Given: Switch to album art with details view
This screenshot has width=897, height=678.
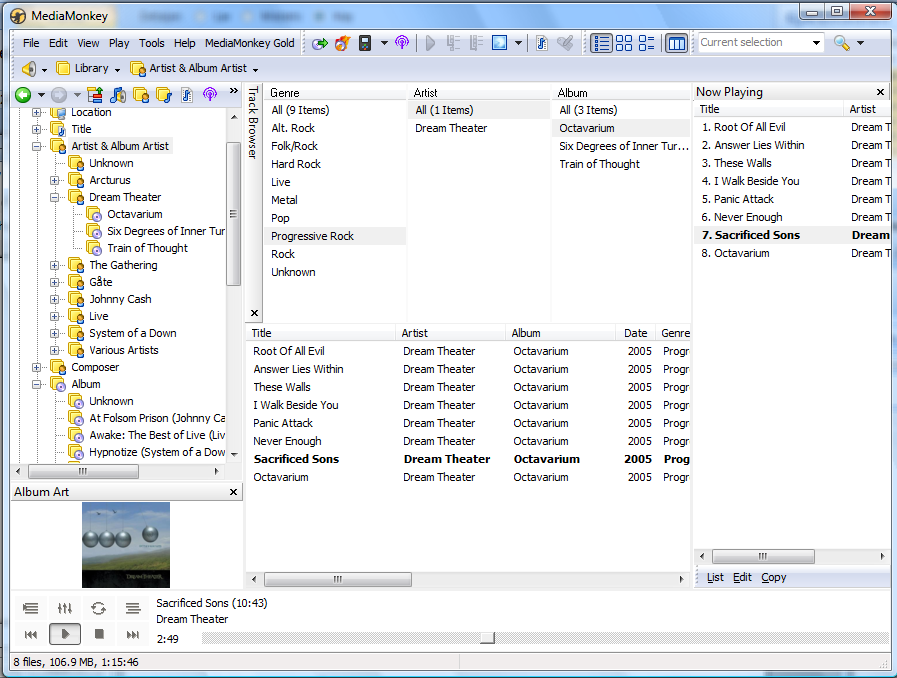Looking at the screenshot, I should tap(646, 43).
